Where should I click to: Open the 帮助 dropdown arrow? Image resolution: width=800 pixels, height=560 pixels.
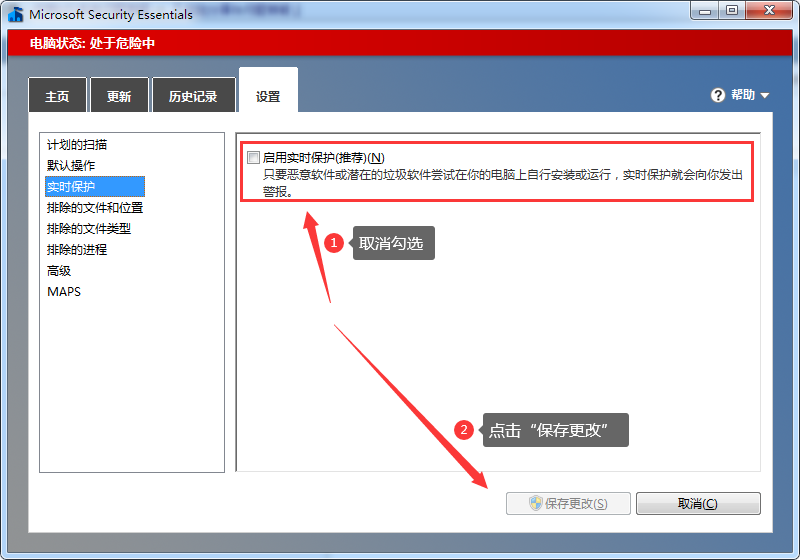pyautogui.click(x=764, y=95)
